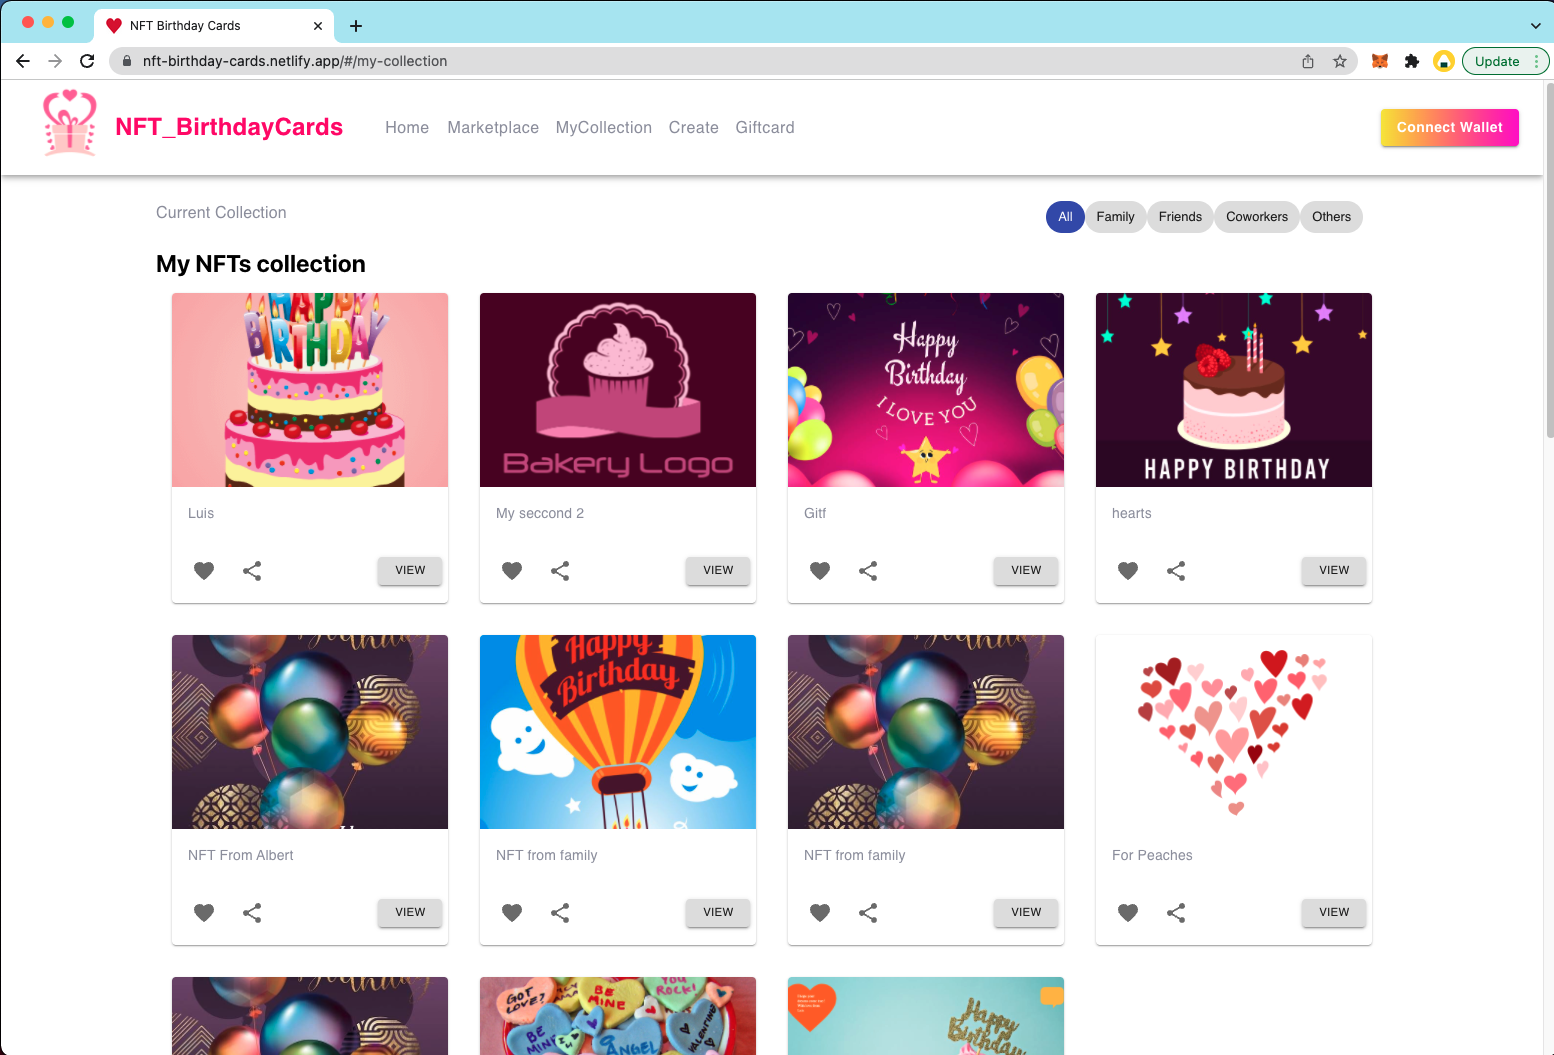Go to Home in navigation
The width and height of the screenshot is (1554, 1055).
tap(407, 128)
